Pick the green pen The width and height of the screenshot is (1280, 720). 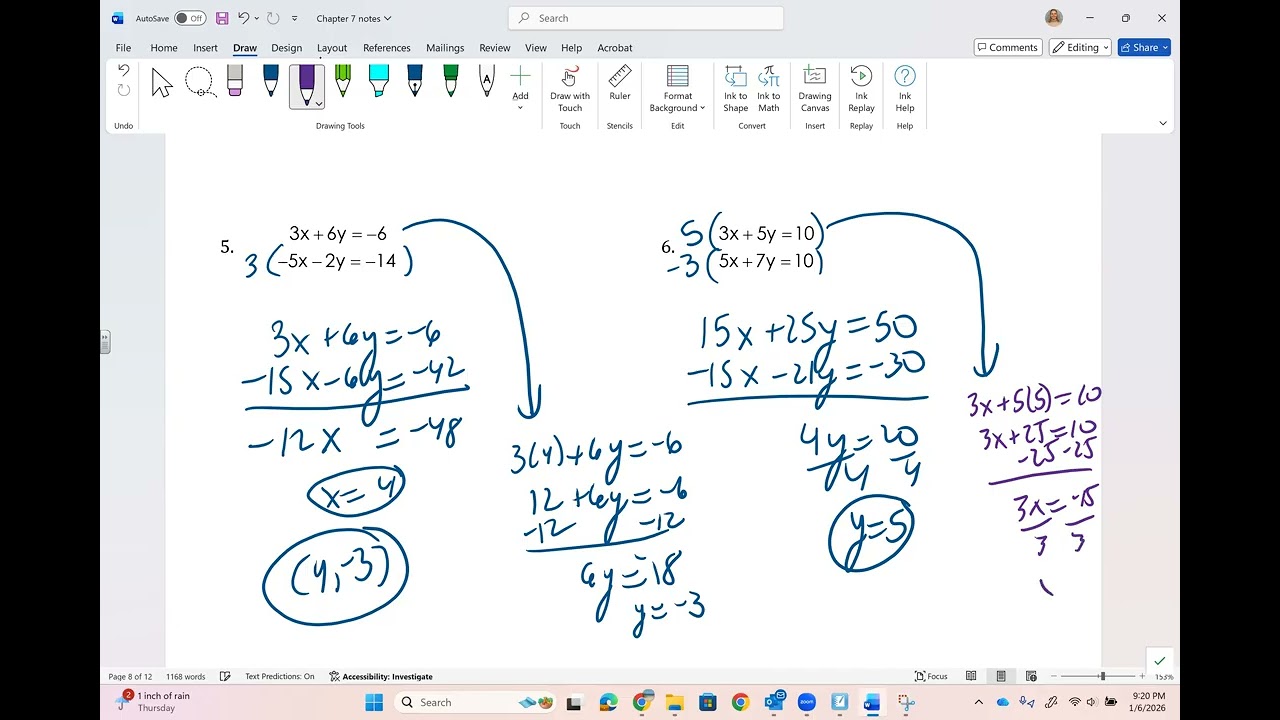tap(450, 81)
